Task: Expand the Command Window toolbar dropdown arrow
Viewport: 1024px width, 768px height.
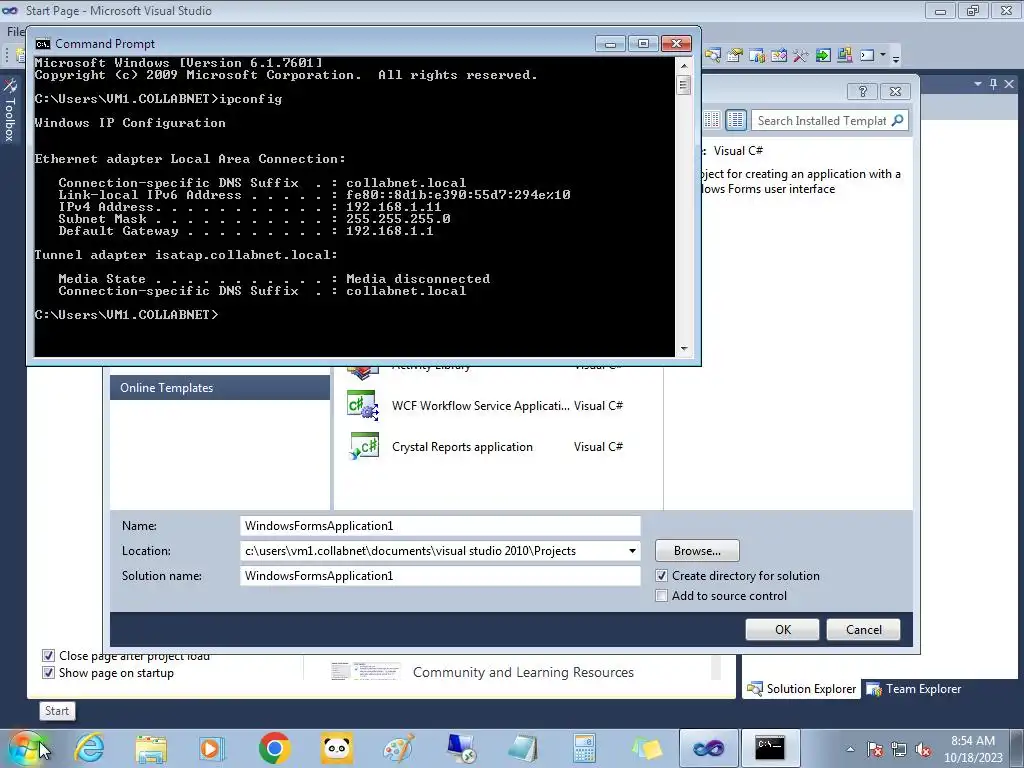Action: [883, 55]
